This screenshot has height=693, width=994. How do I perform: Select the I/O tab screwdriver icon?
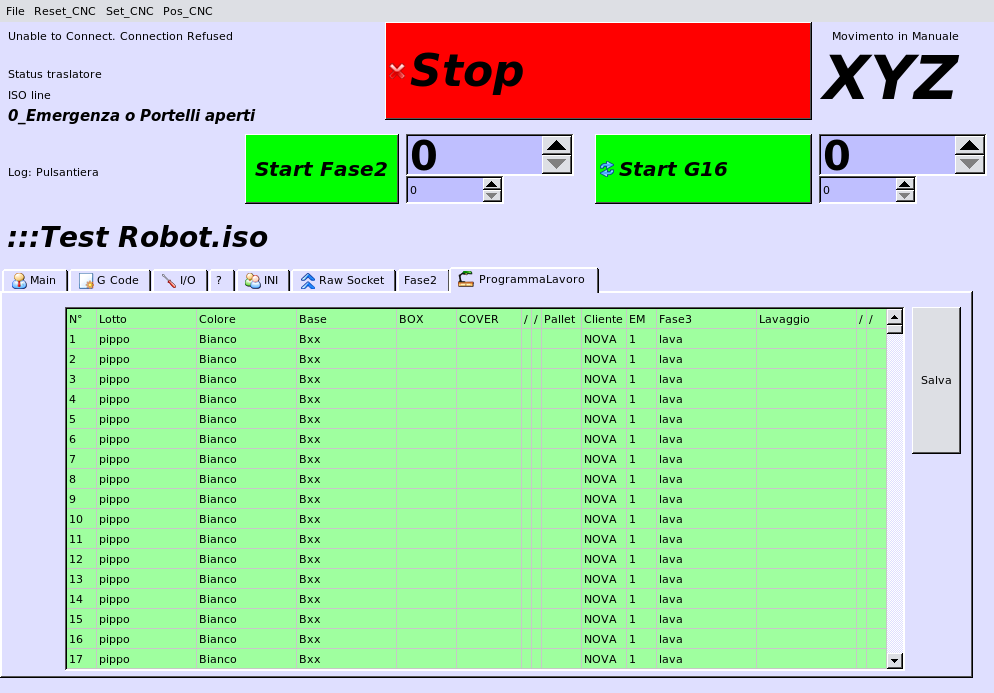168,281
